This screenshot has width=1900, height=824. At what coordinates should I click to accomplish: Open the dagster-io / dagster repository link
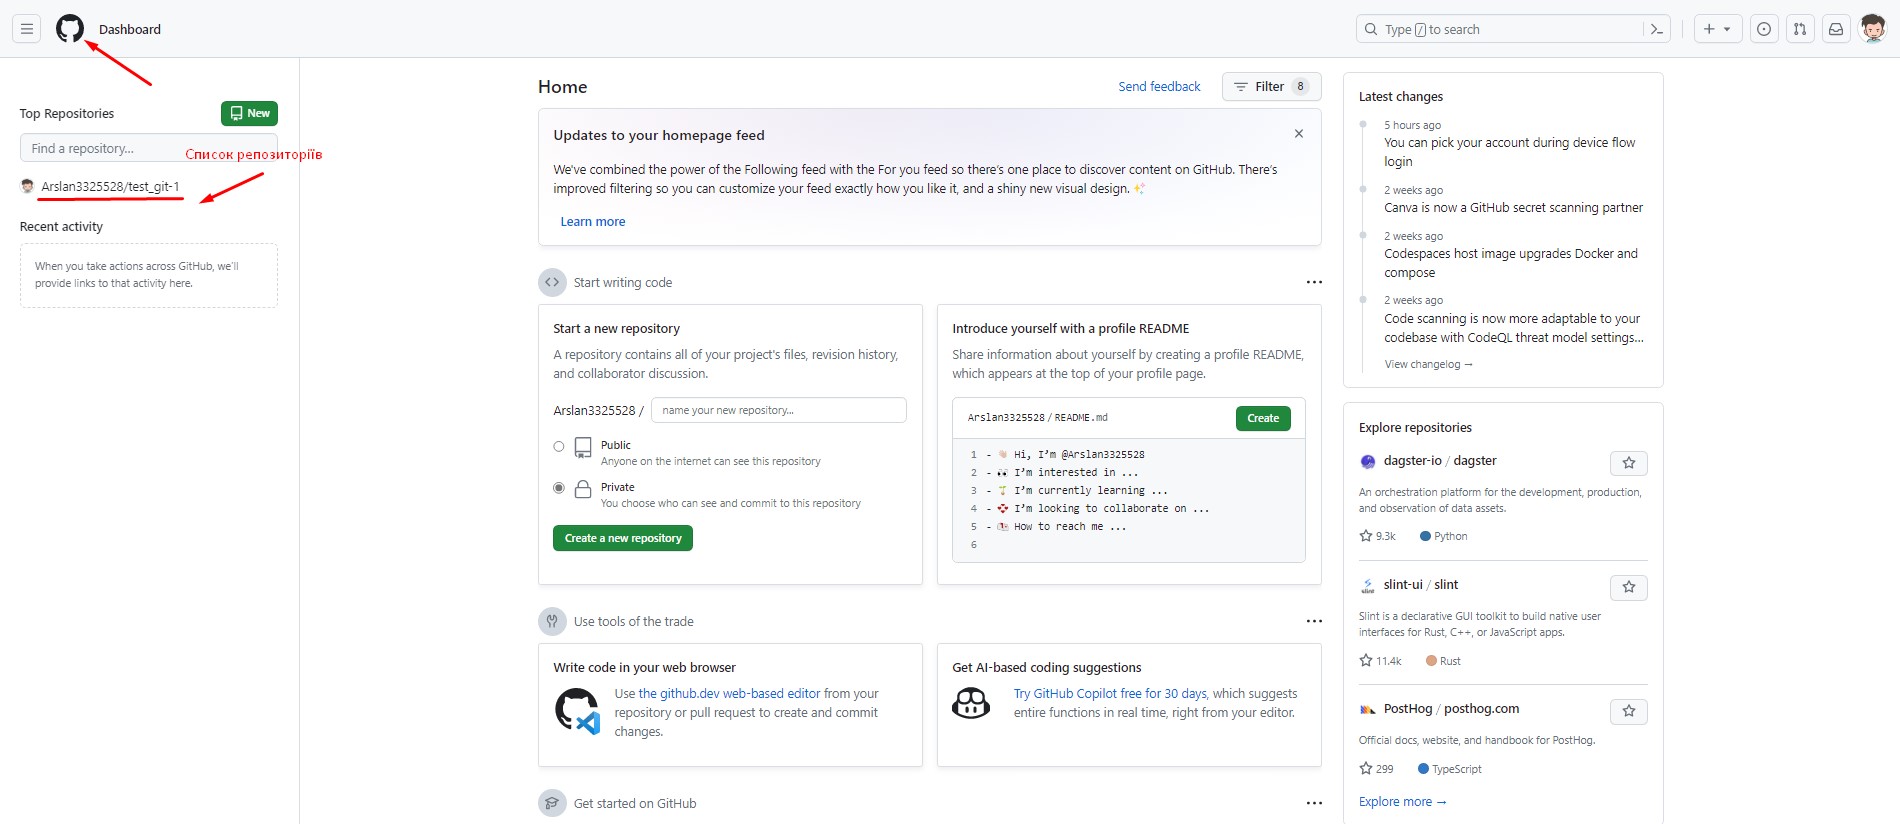1440,461
